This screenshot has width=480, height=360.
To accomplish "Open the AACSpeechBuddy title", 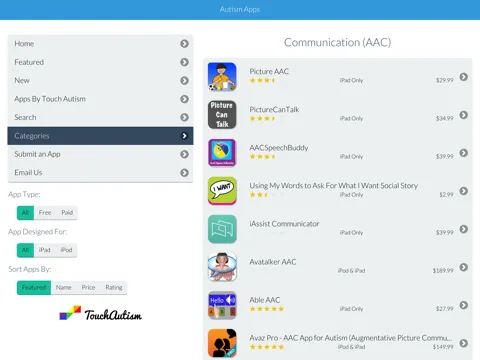I will click(x=279, y=148).
